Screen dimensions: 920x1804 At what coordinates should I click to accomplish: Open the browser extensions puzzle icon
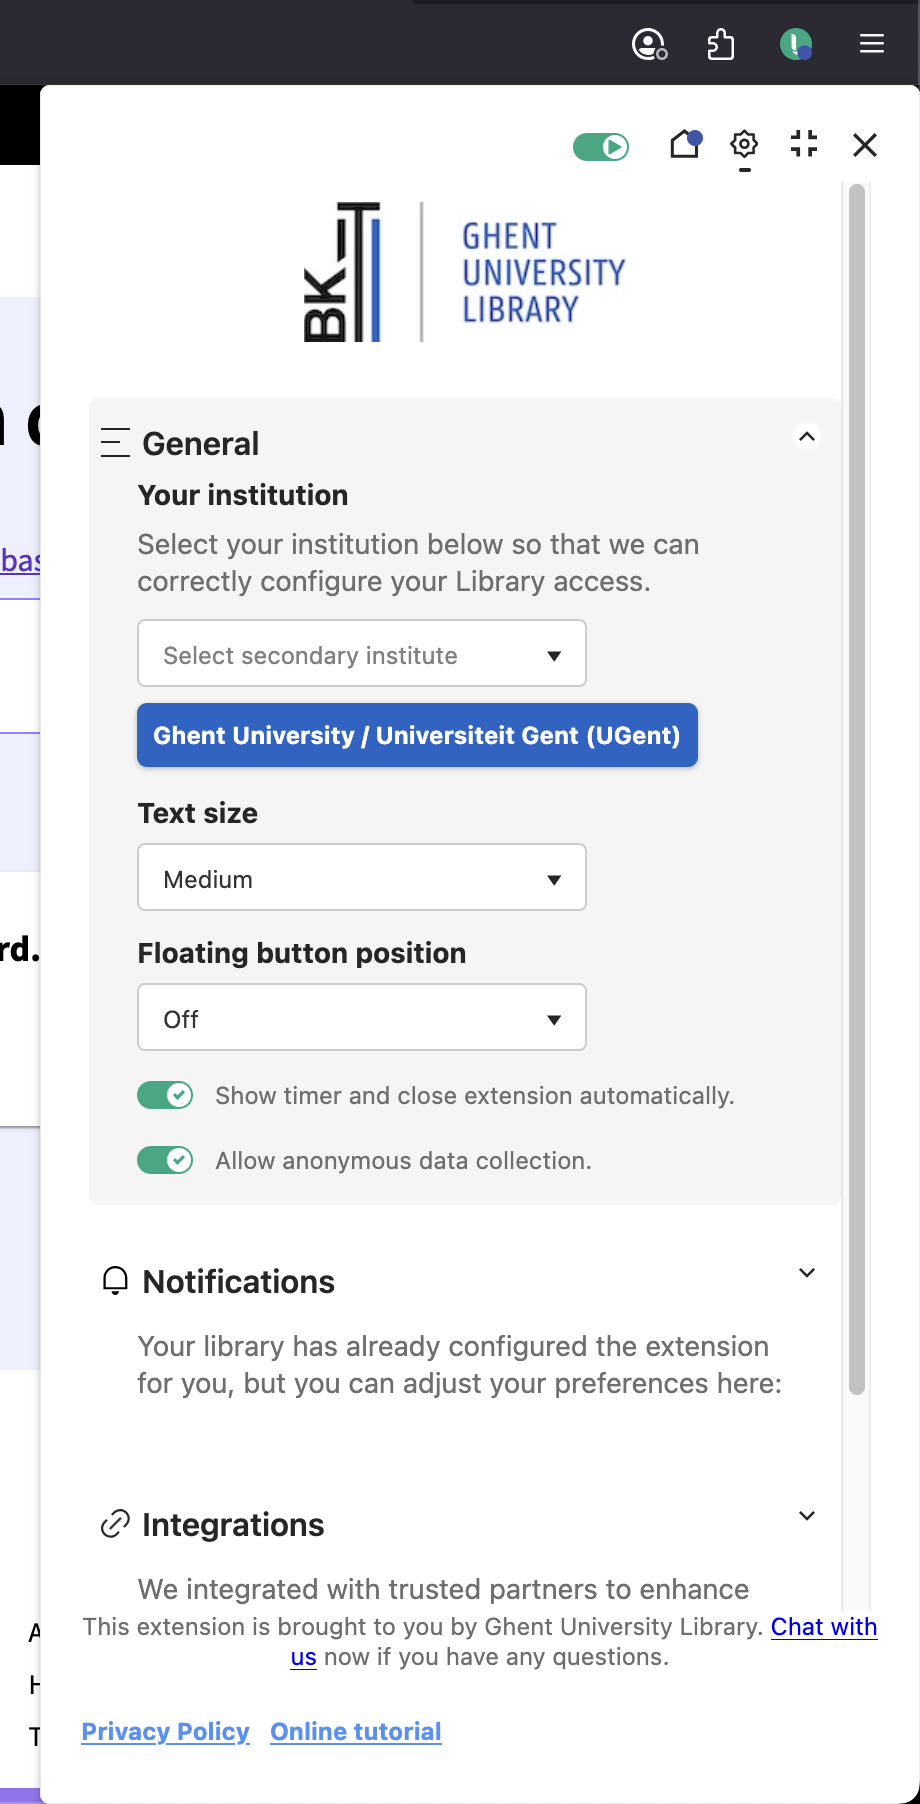tap(721, 44)
